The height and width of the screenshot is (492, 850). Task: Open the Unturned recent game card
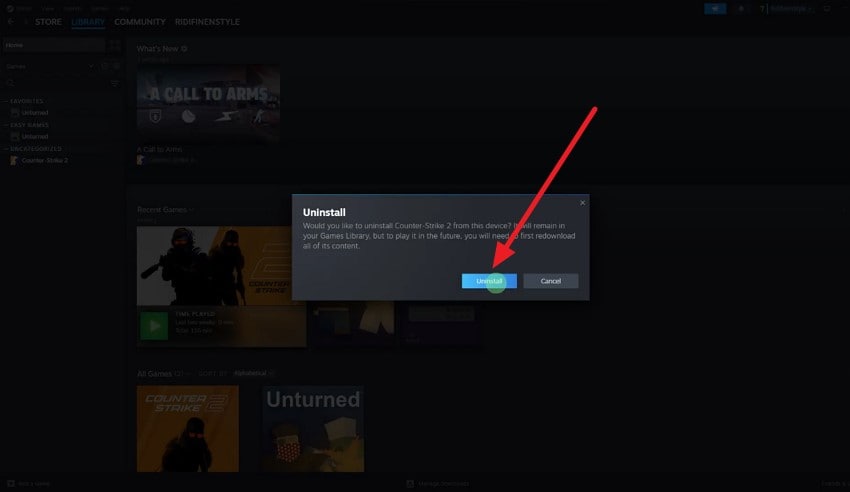(x=353, y=323)
